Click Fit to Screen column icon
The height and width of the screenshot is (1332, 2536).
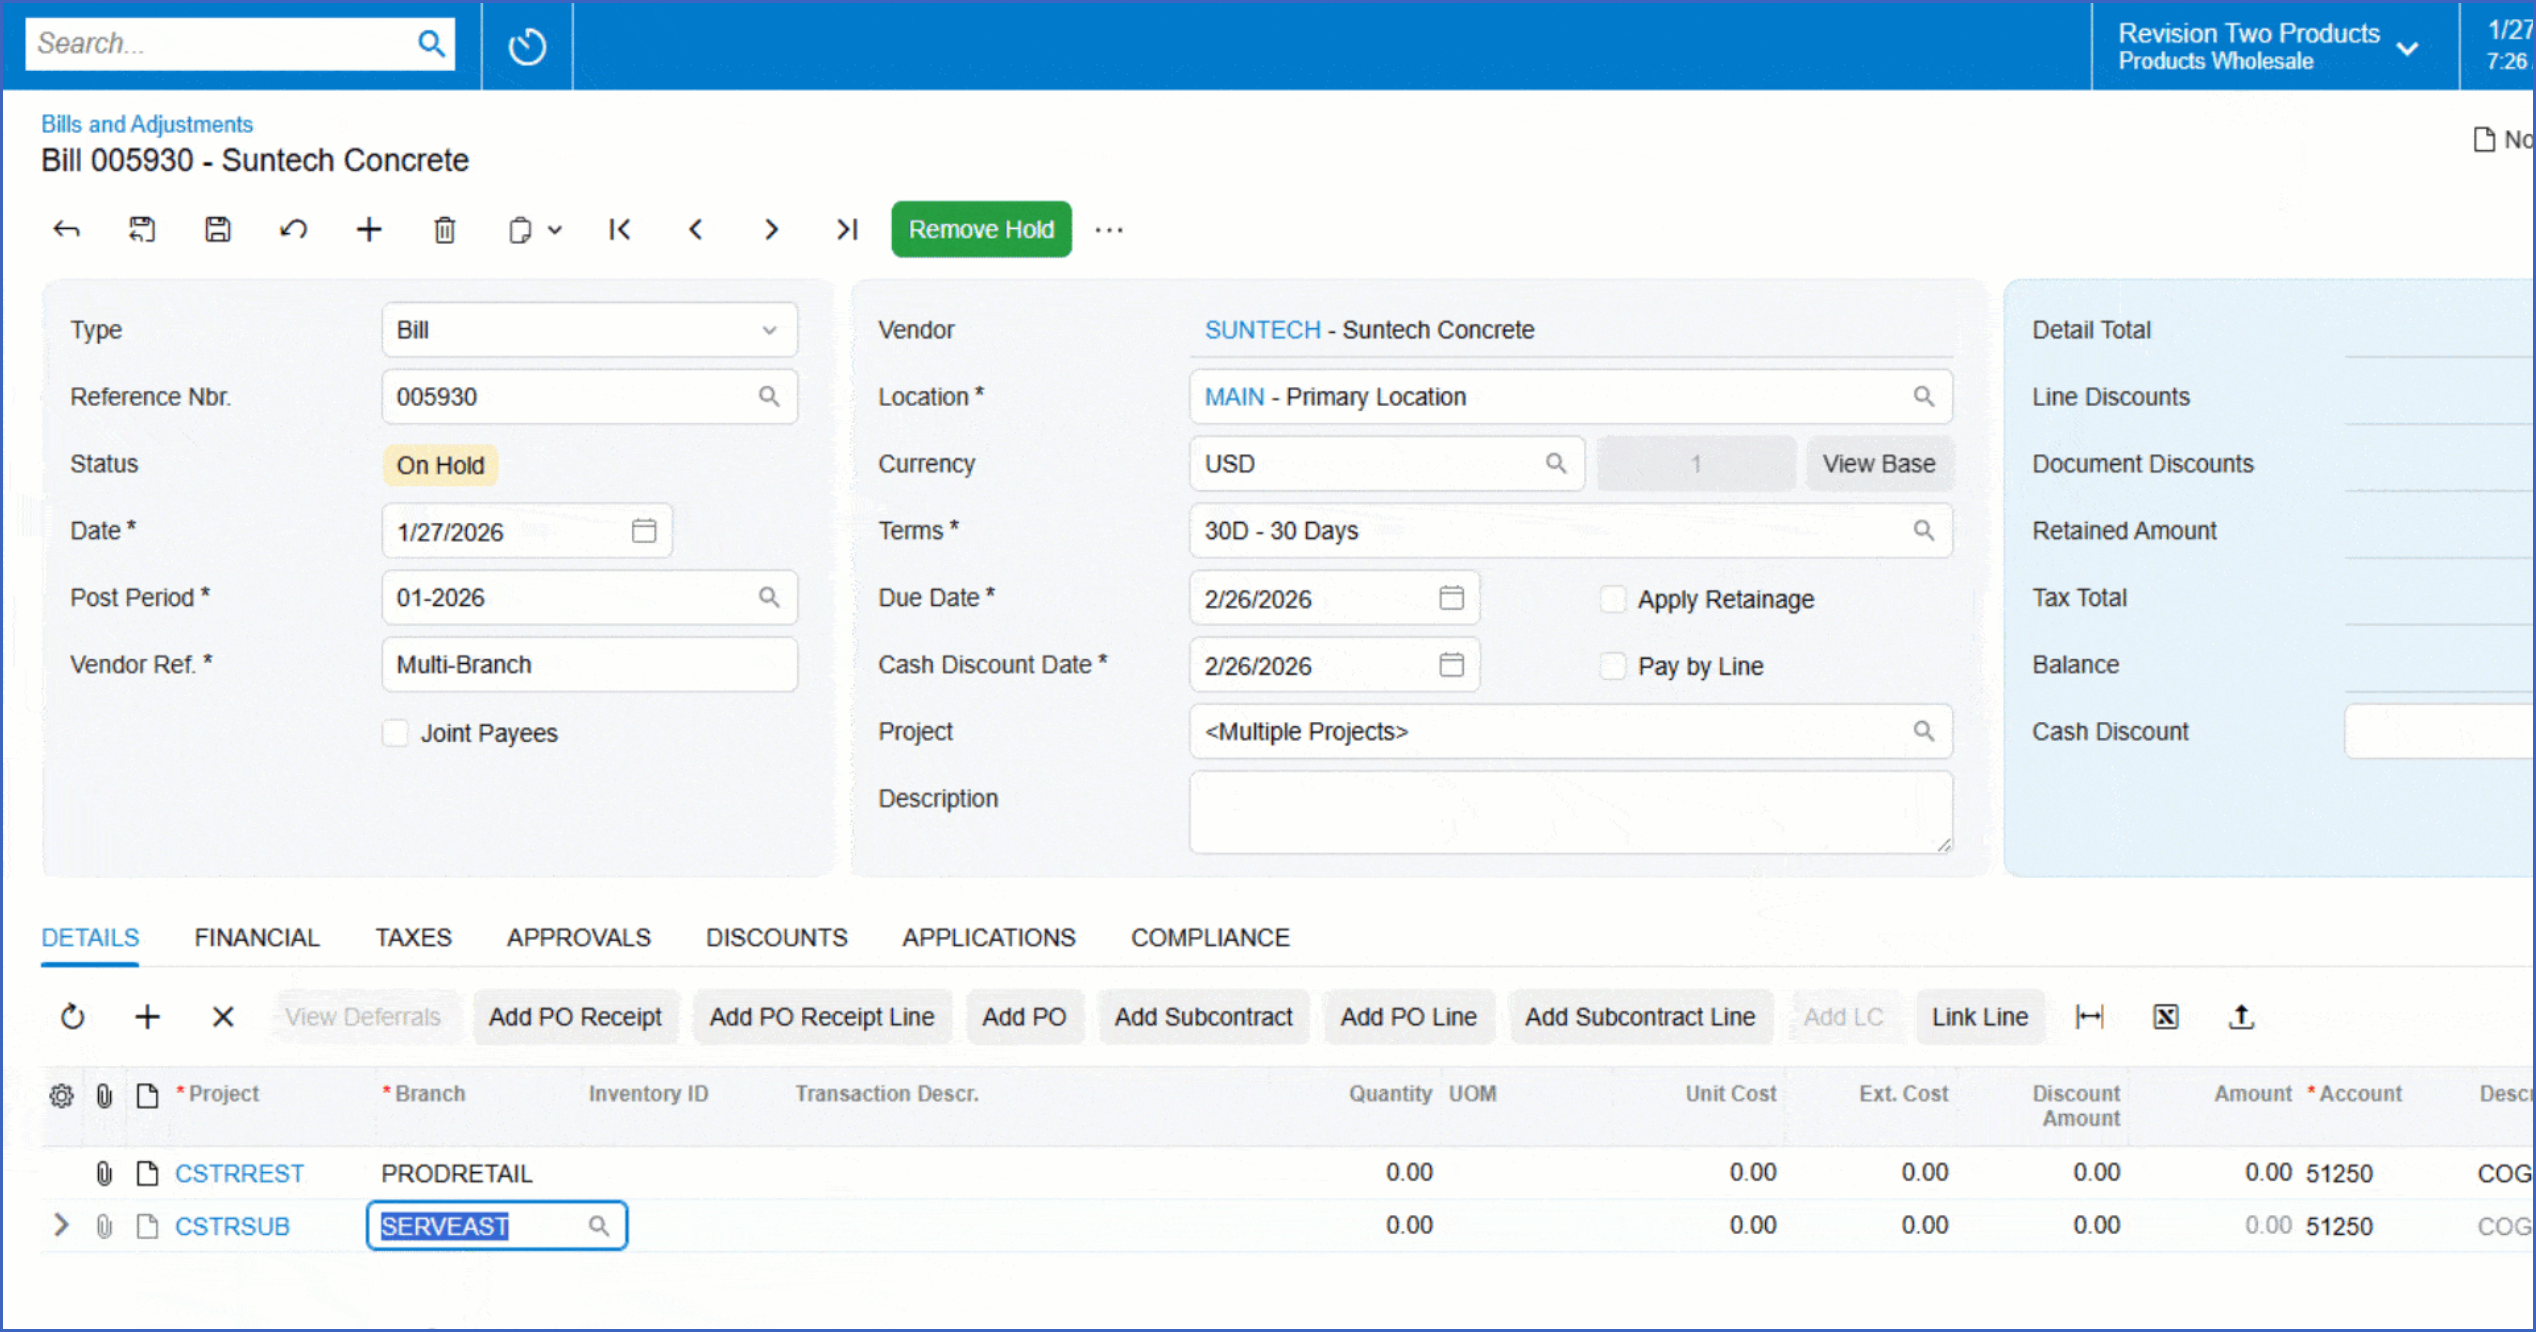click(2089, 1017)
